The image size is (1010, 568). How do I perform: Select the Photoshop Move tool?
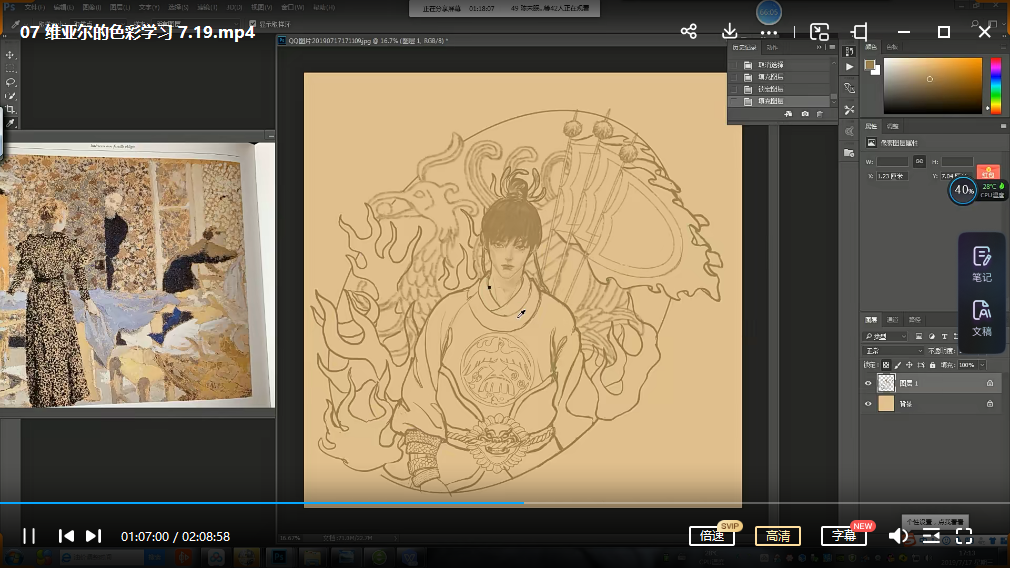point(10,55)
